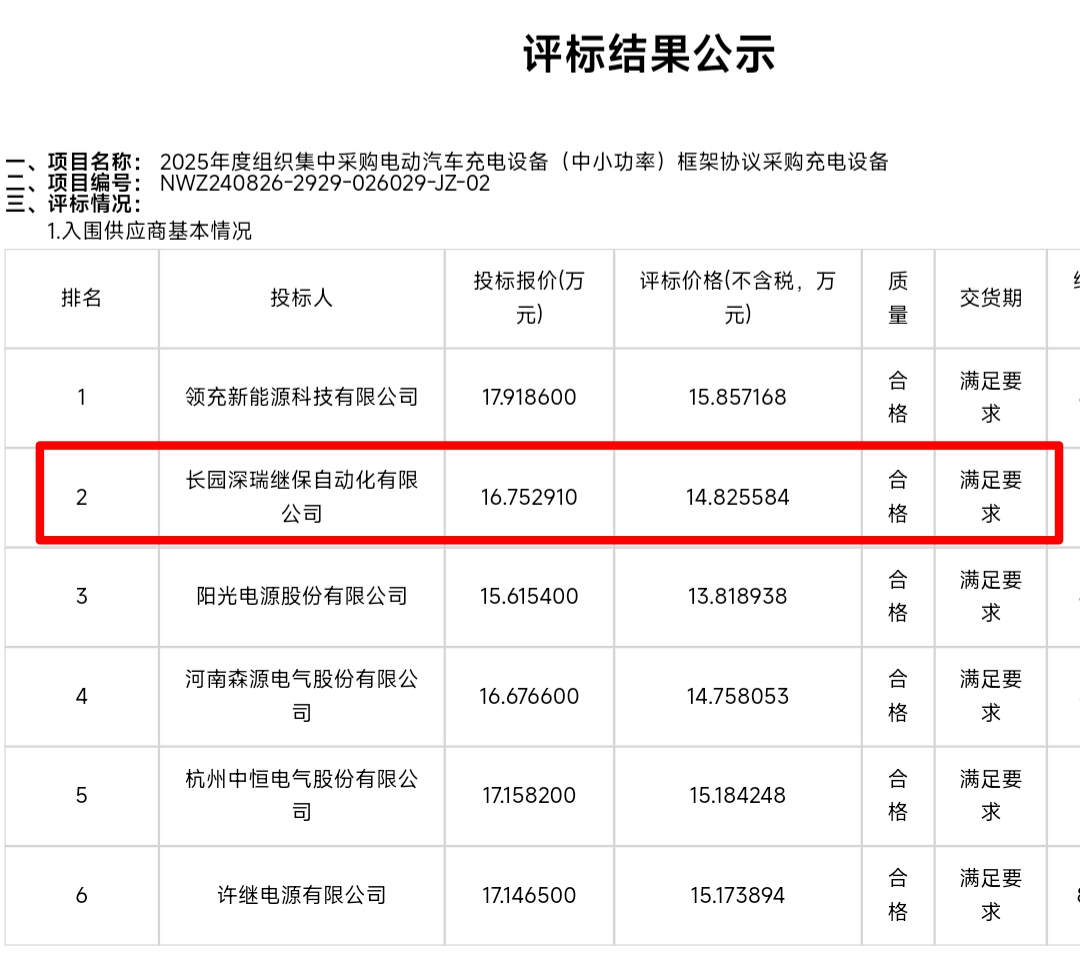Click bidder 杭州中恒电气股份有限公司
Image resolution: width=1080 pixels, height=966 pixels.
coord(302,795)
